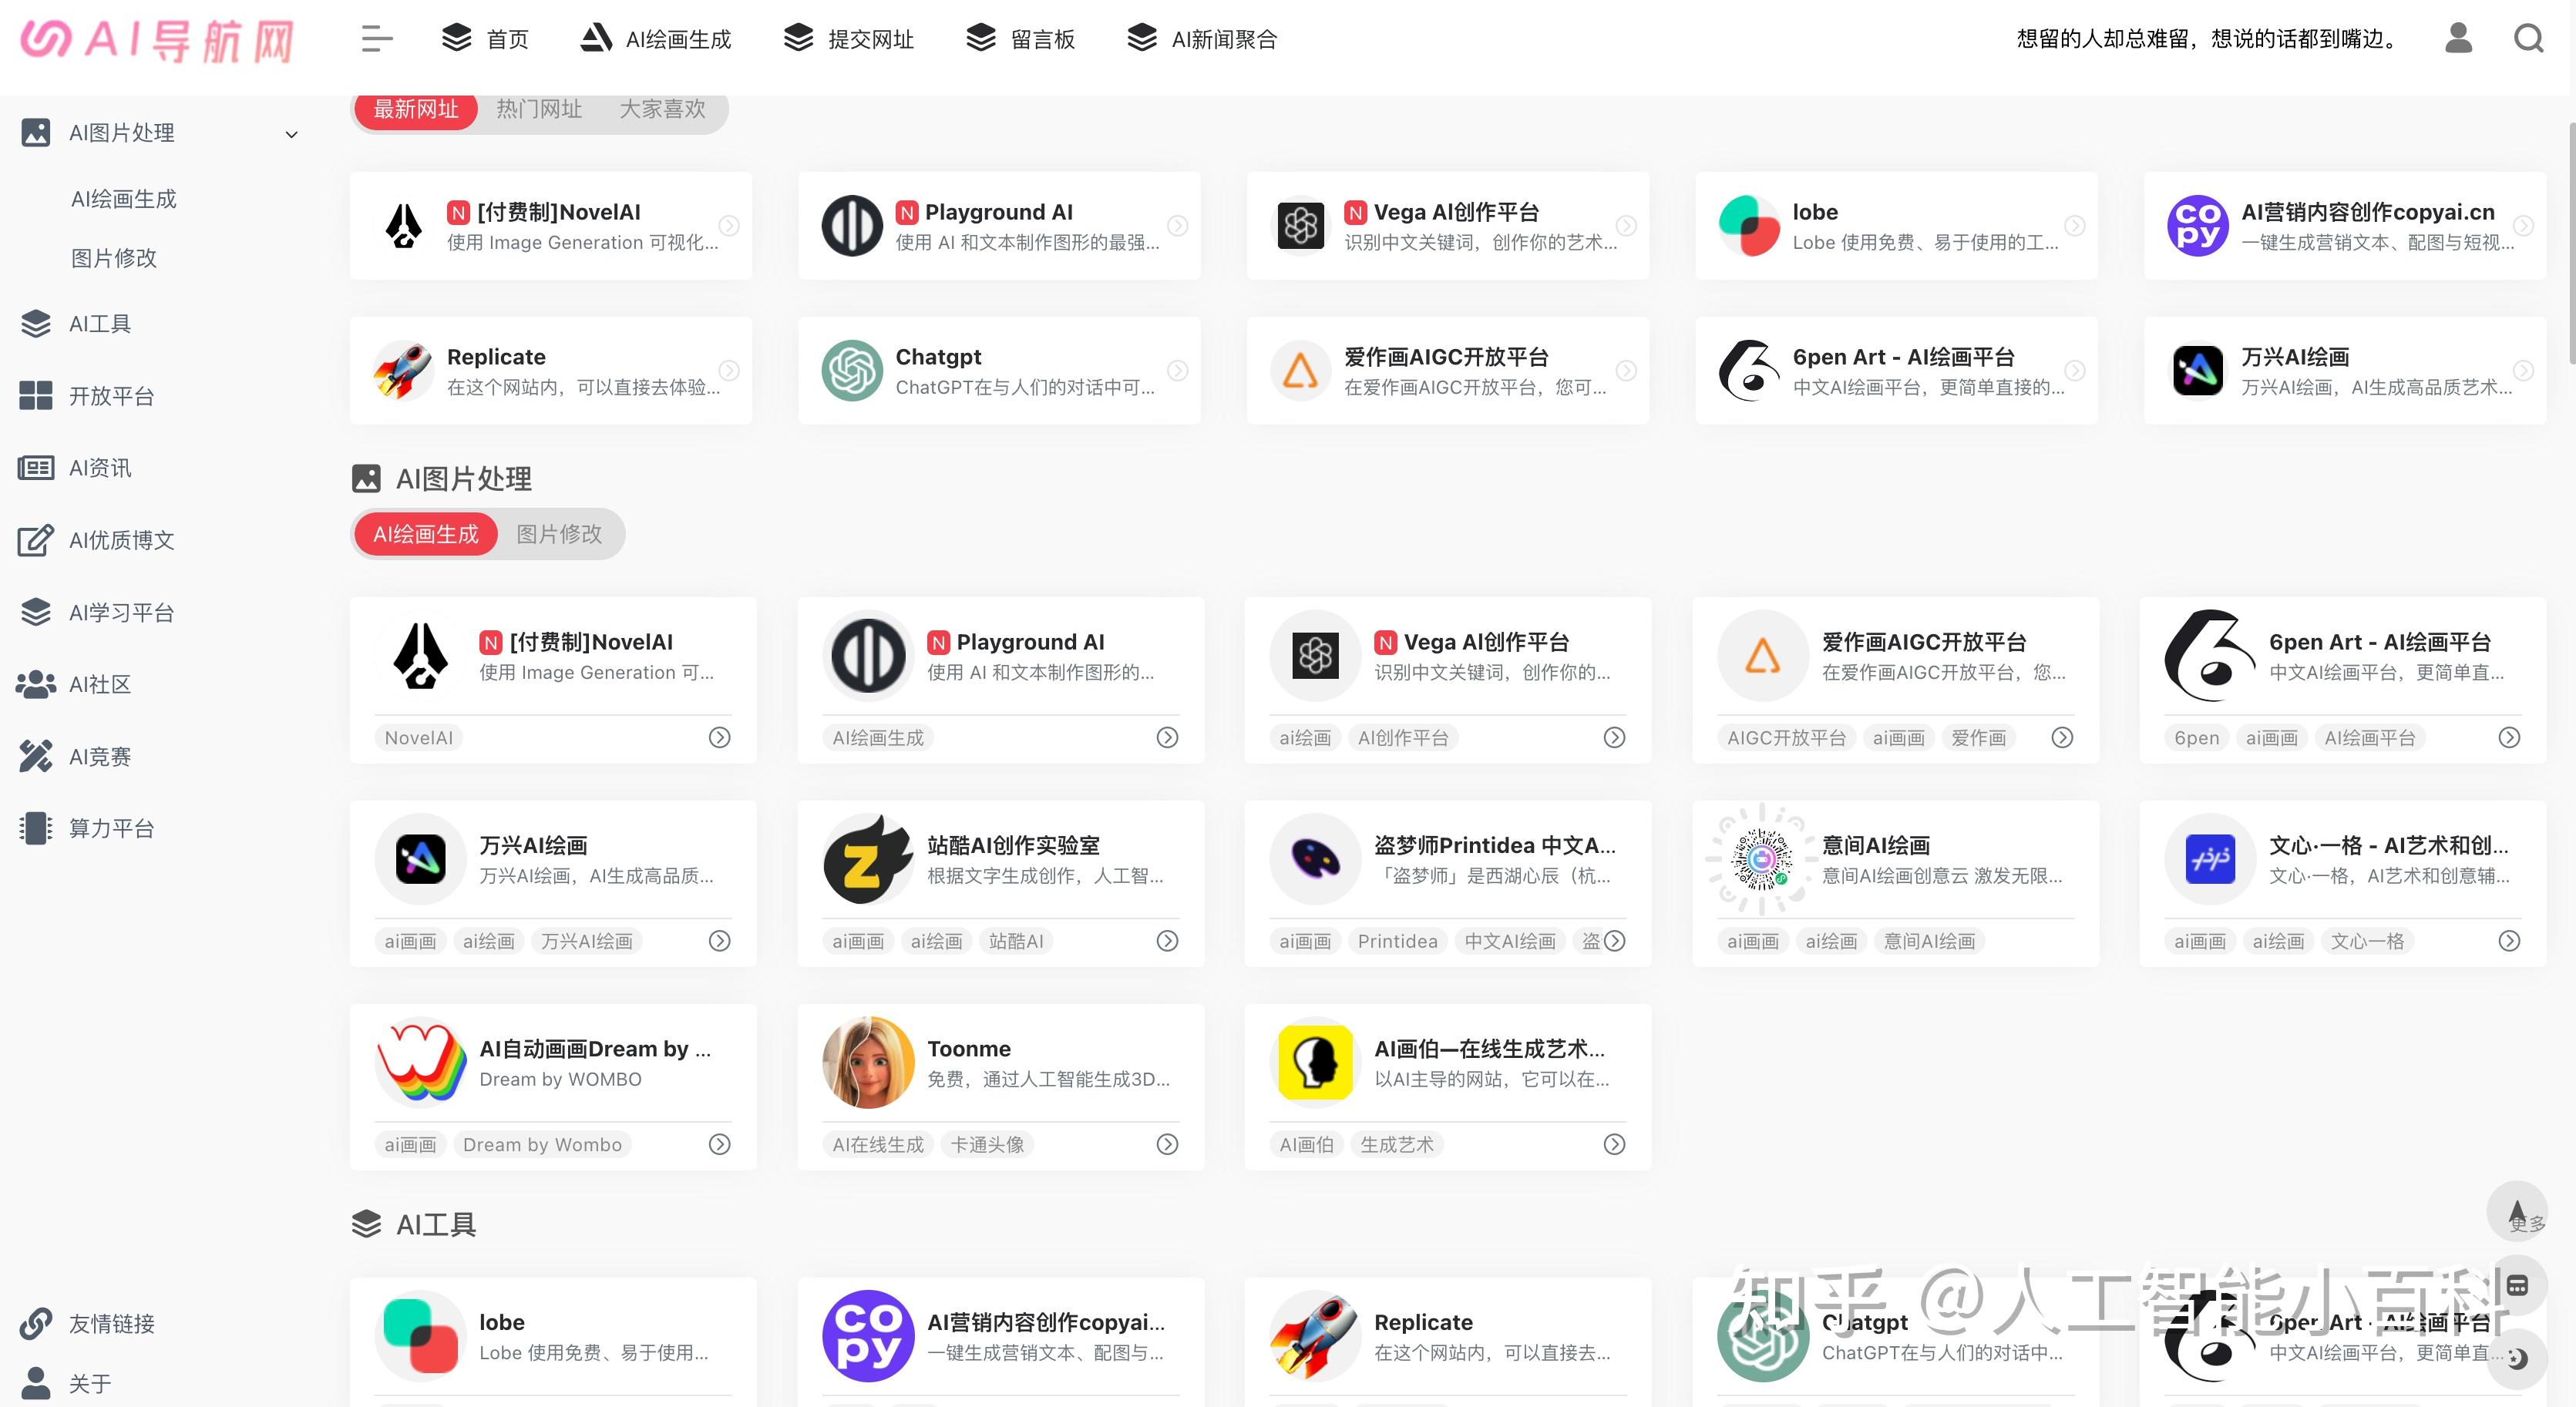The width and height of the screenshot is (2576, 1407).
Task: Click the 6pen Art logo in latest sites
Action: coord(1749,371)
